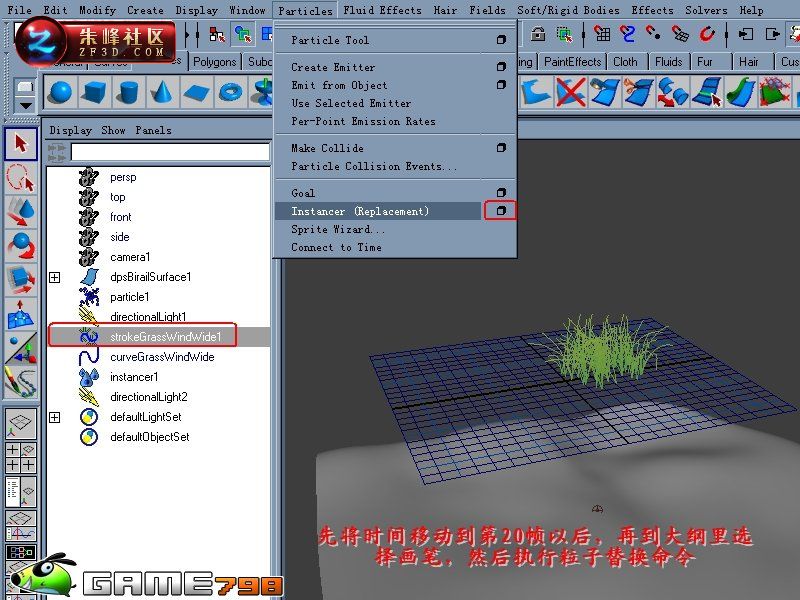This screenshot has width=800, height=600.
Task: Open Make Collide option box
Action: pyautogui.click(x=501, y=148)
